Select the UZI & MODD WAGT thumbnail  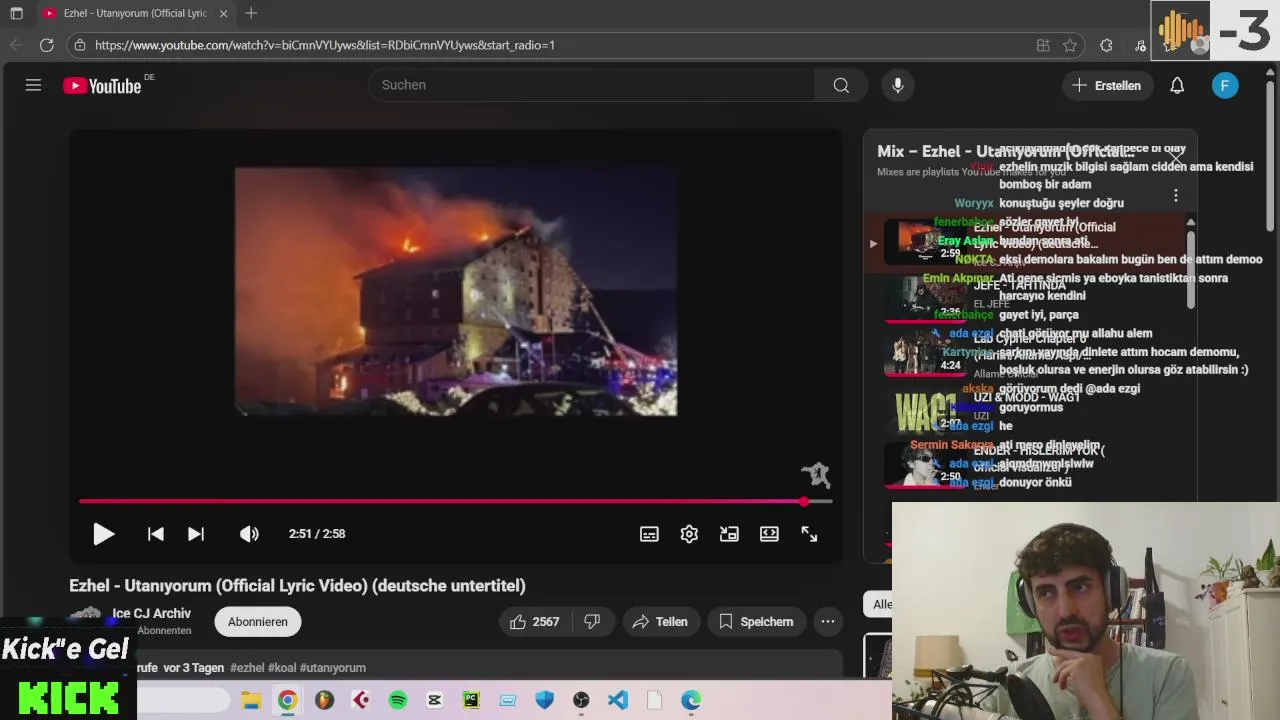tap(926, 410)
